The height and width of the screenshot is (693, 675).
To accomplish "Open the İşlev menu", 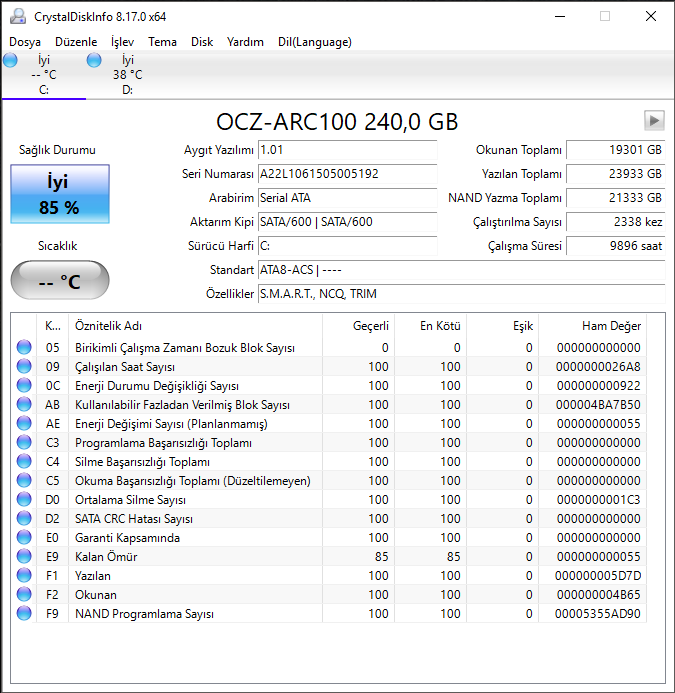I will [x=122, y=42].
